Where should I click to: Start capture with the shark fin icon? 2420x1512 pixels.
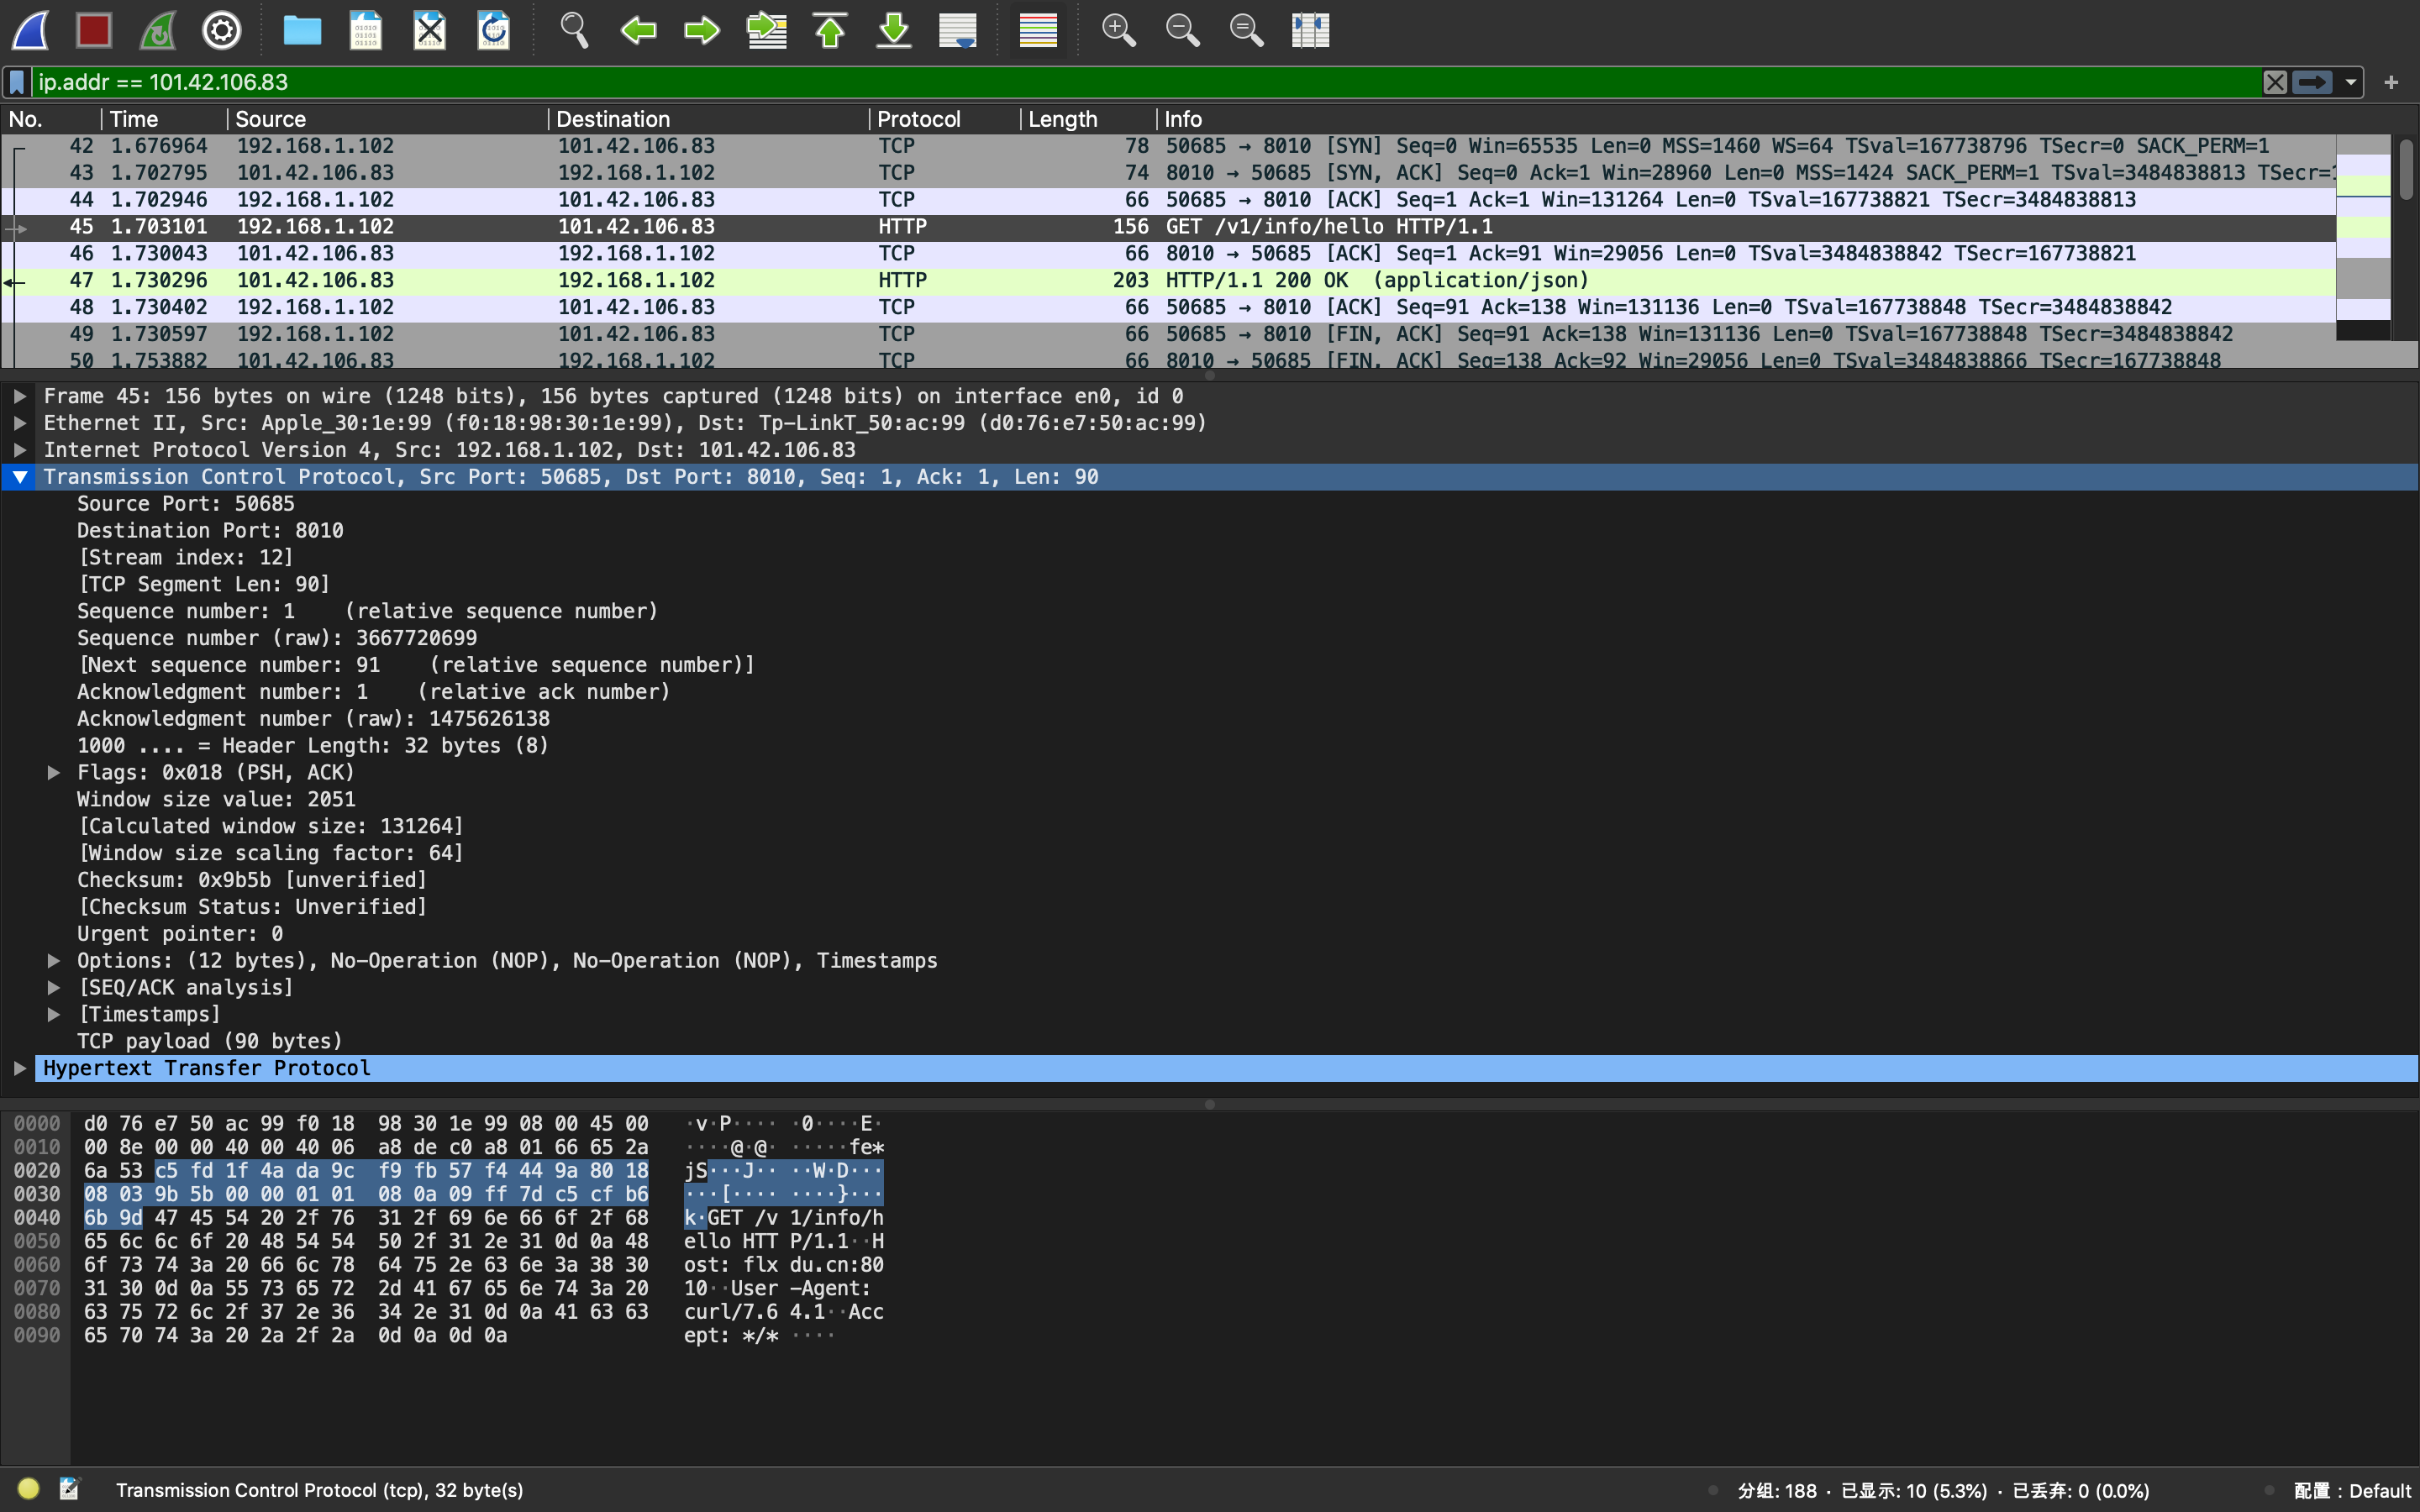point(31,30)
